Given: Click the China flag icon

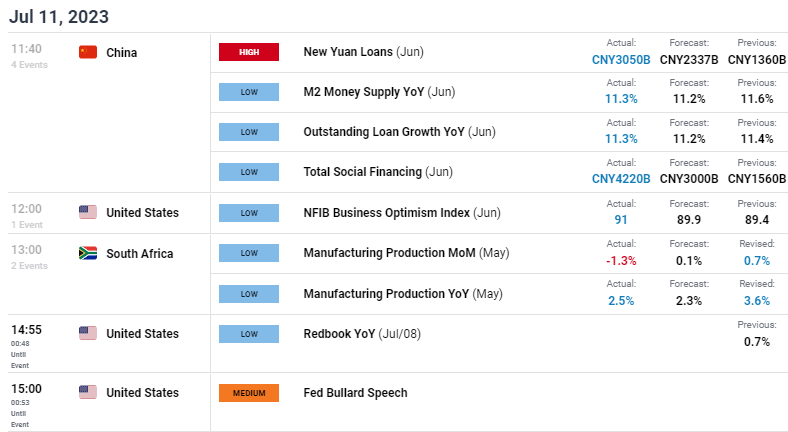Looking at the screenshot, I should (88, 52).
